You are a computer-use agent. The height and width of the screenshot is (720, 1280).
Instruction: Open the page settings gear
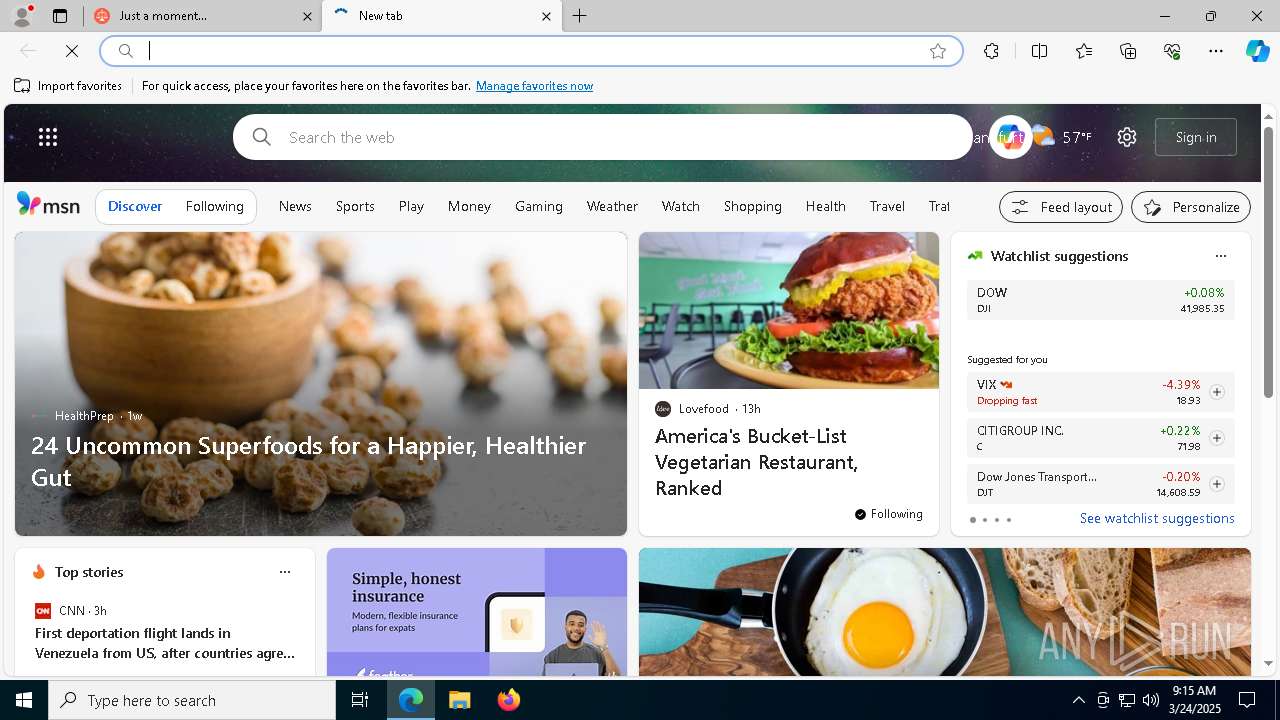pyautogui.click(x=1127, y=137)
